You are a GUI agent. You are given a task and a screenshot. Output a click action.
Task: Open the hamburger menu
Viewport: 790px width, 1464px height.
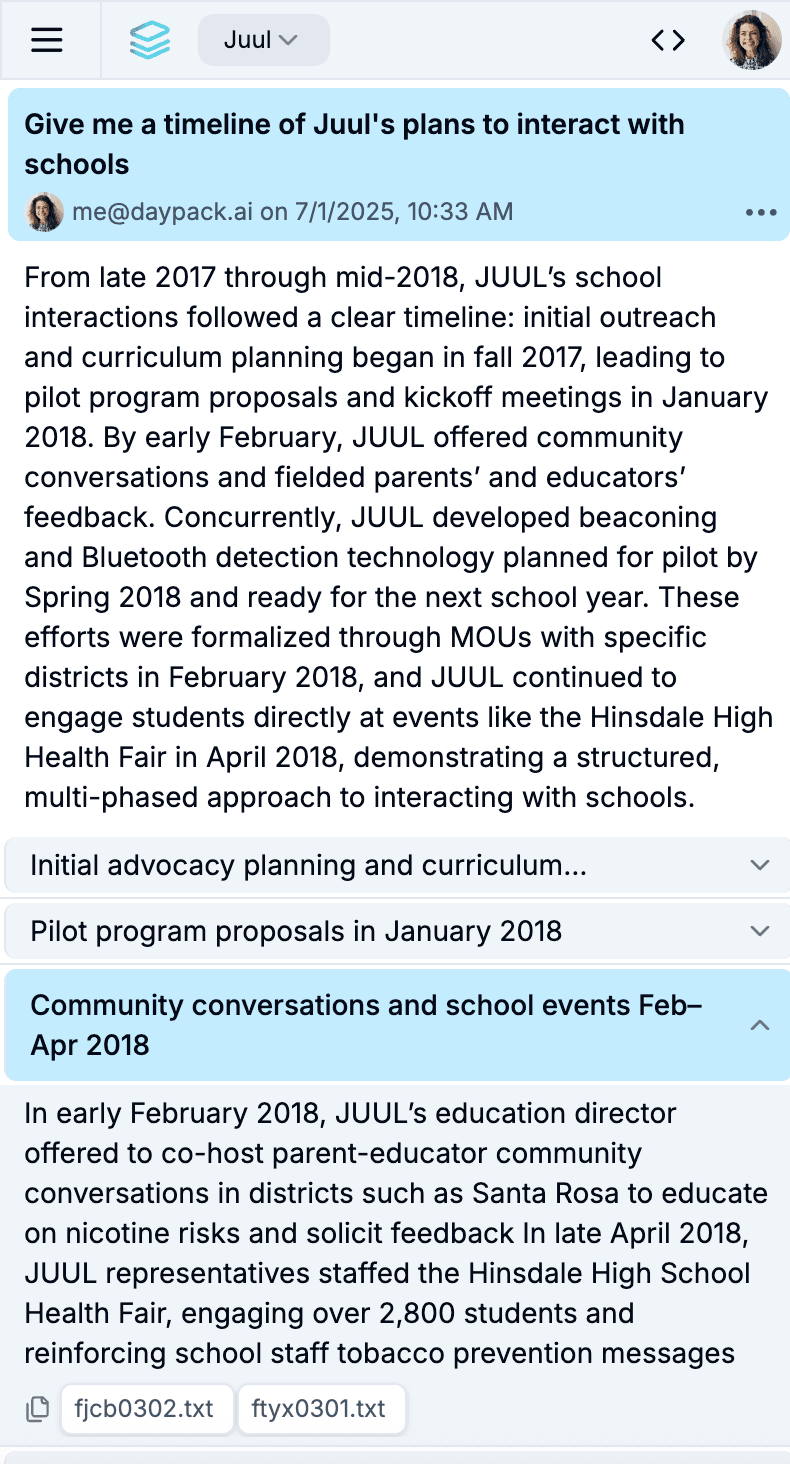point(47,40)
